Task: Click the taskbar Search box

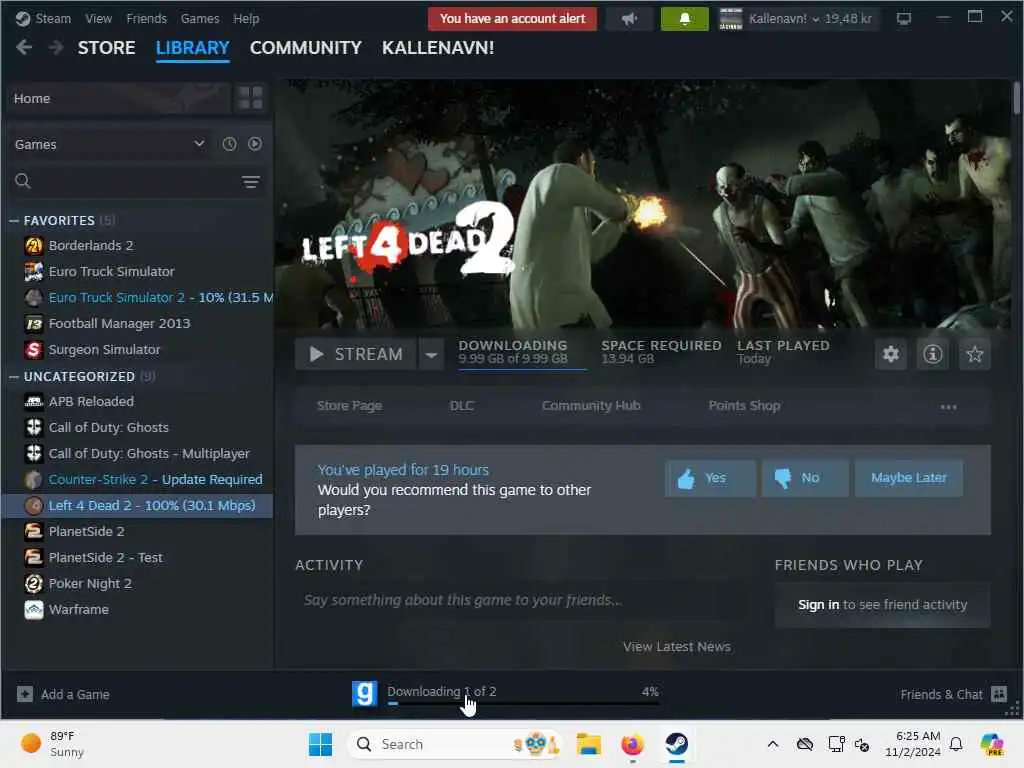Action: 455,744
